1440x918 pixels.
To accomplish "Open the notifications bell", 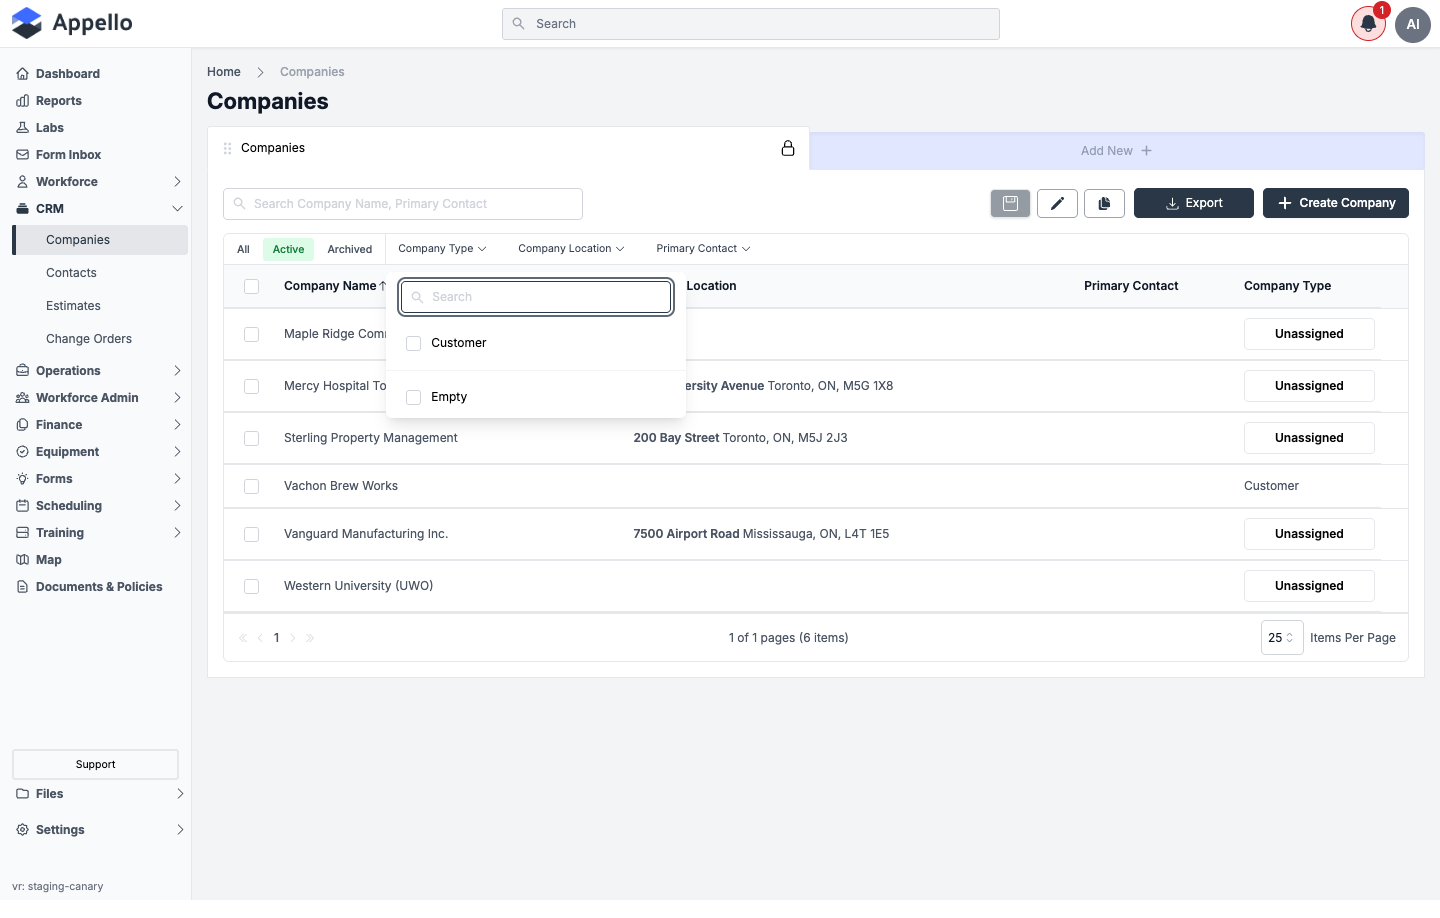I will (1368, 24).
